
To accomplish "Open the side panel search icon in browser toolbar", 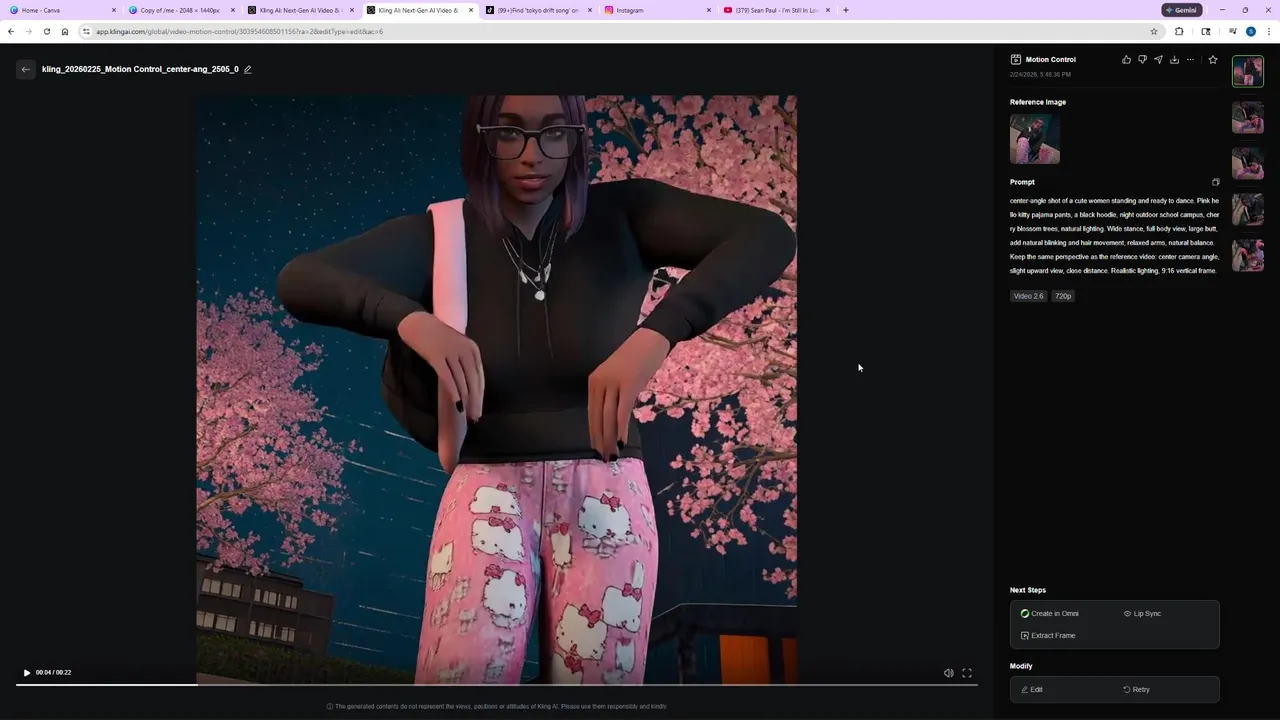I will click(x=1206, y=31).
